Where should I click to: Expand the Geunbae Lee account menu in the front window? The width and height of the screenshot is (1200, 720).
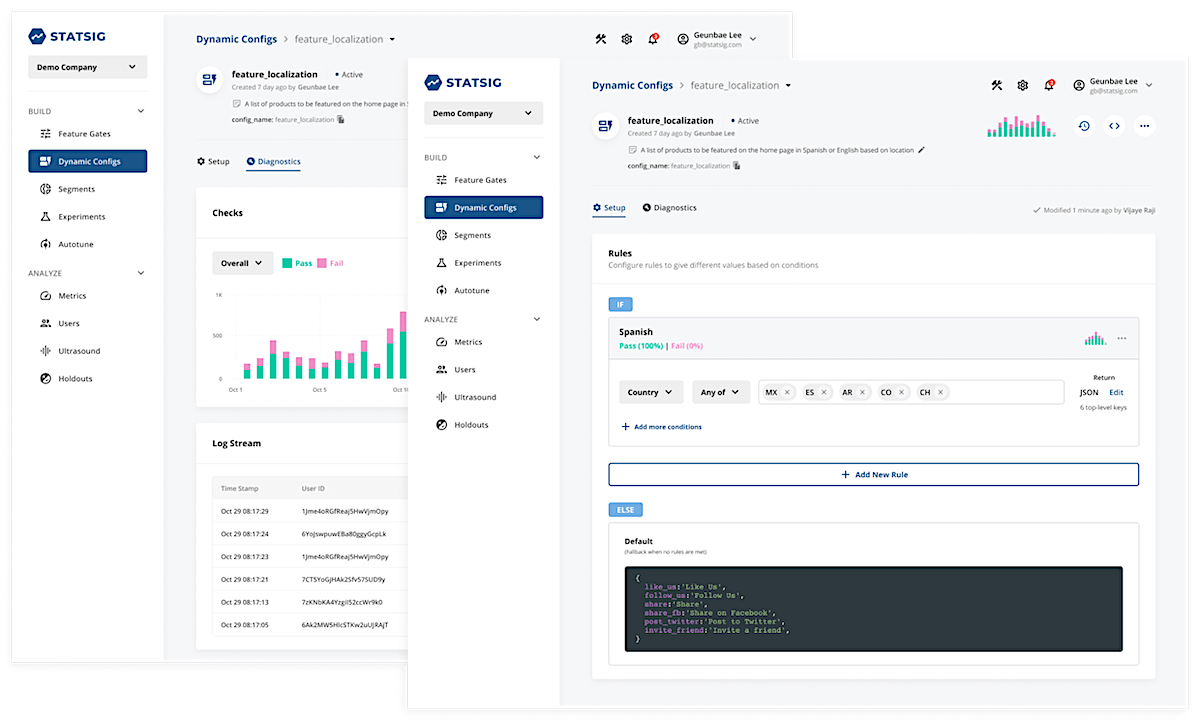1149,84
